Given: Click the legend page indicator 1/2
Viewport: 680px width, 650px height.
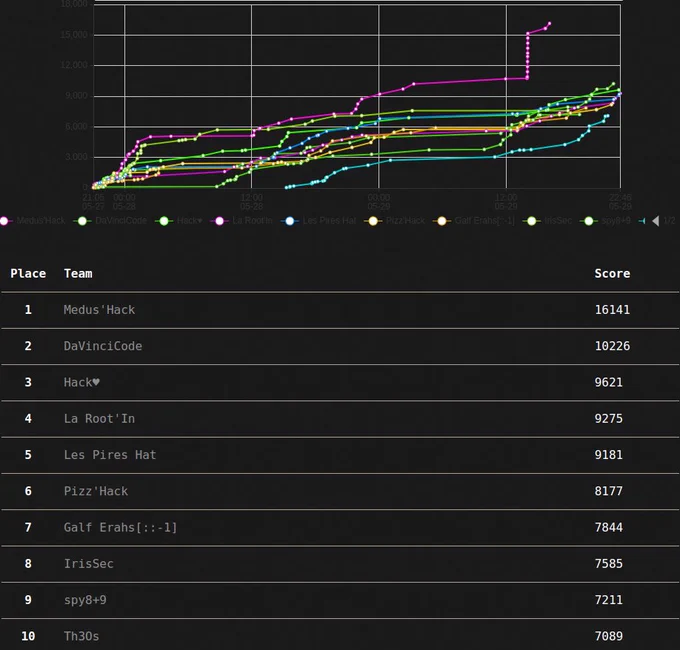Looking at the screenshot, I should [669, 221].
